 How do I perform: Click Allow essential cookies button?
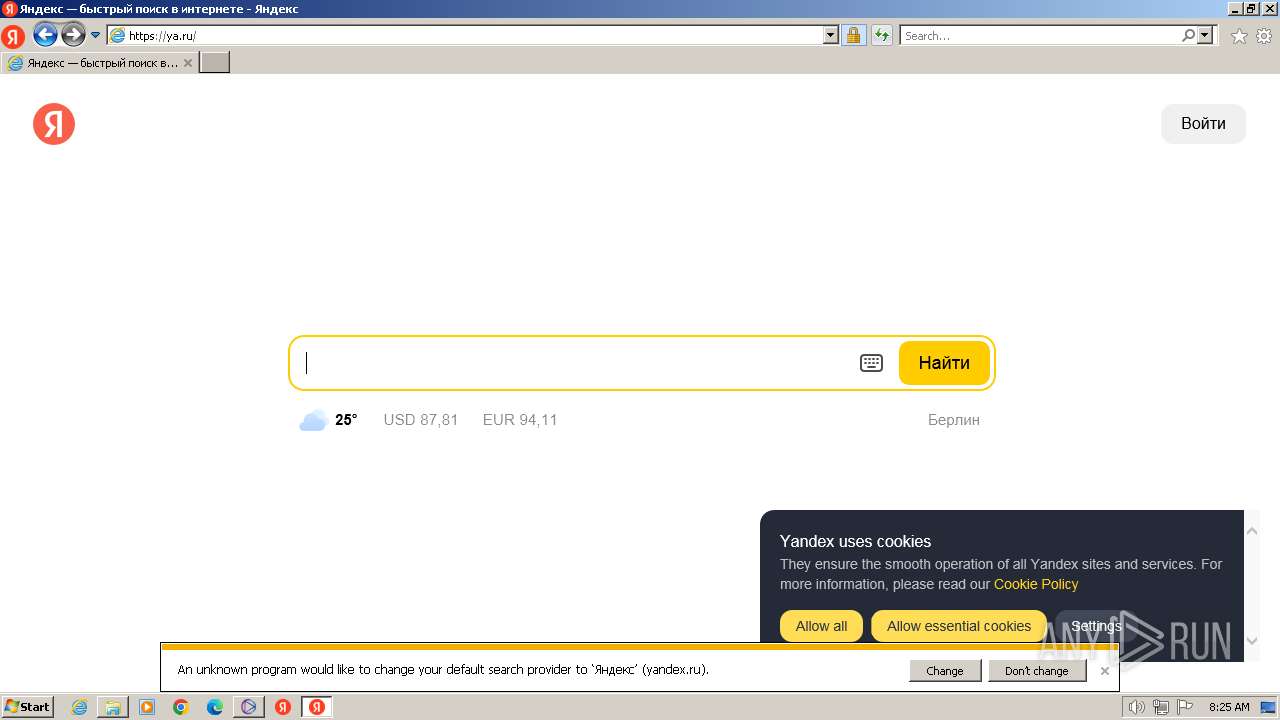[959, 626]
